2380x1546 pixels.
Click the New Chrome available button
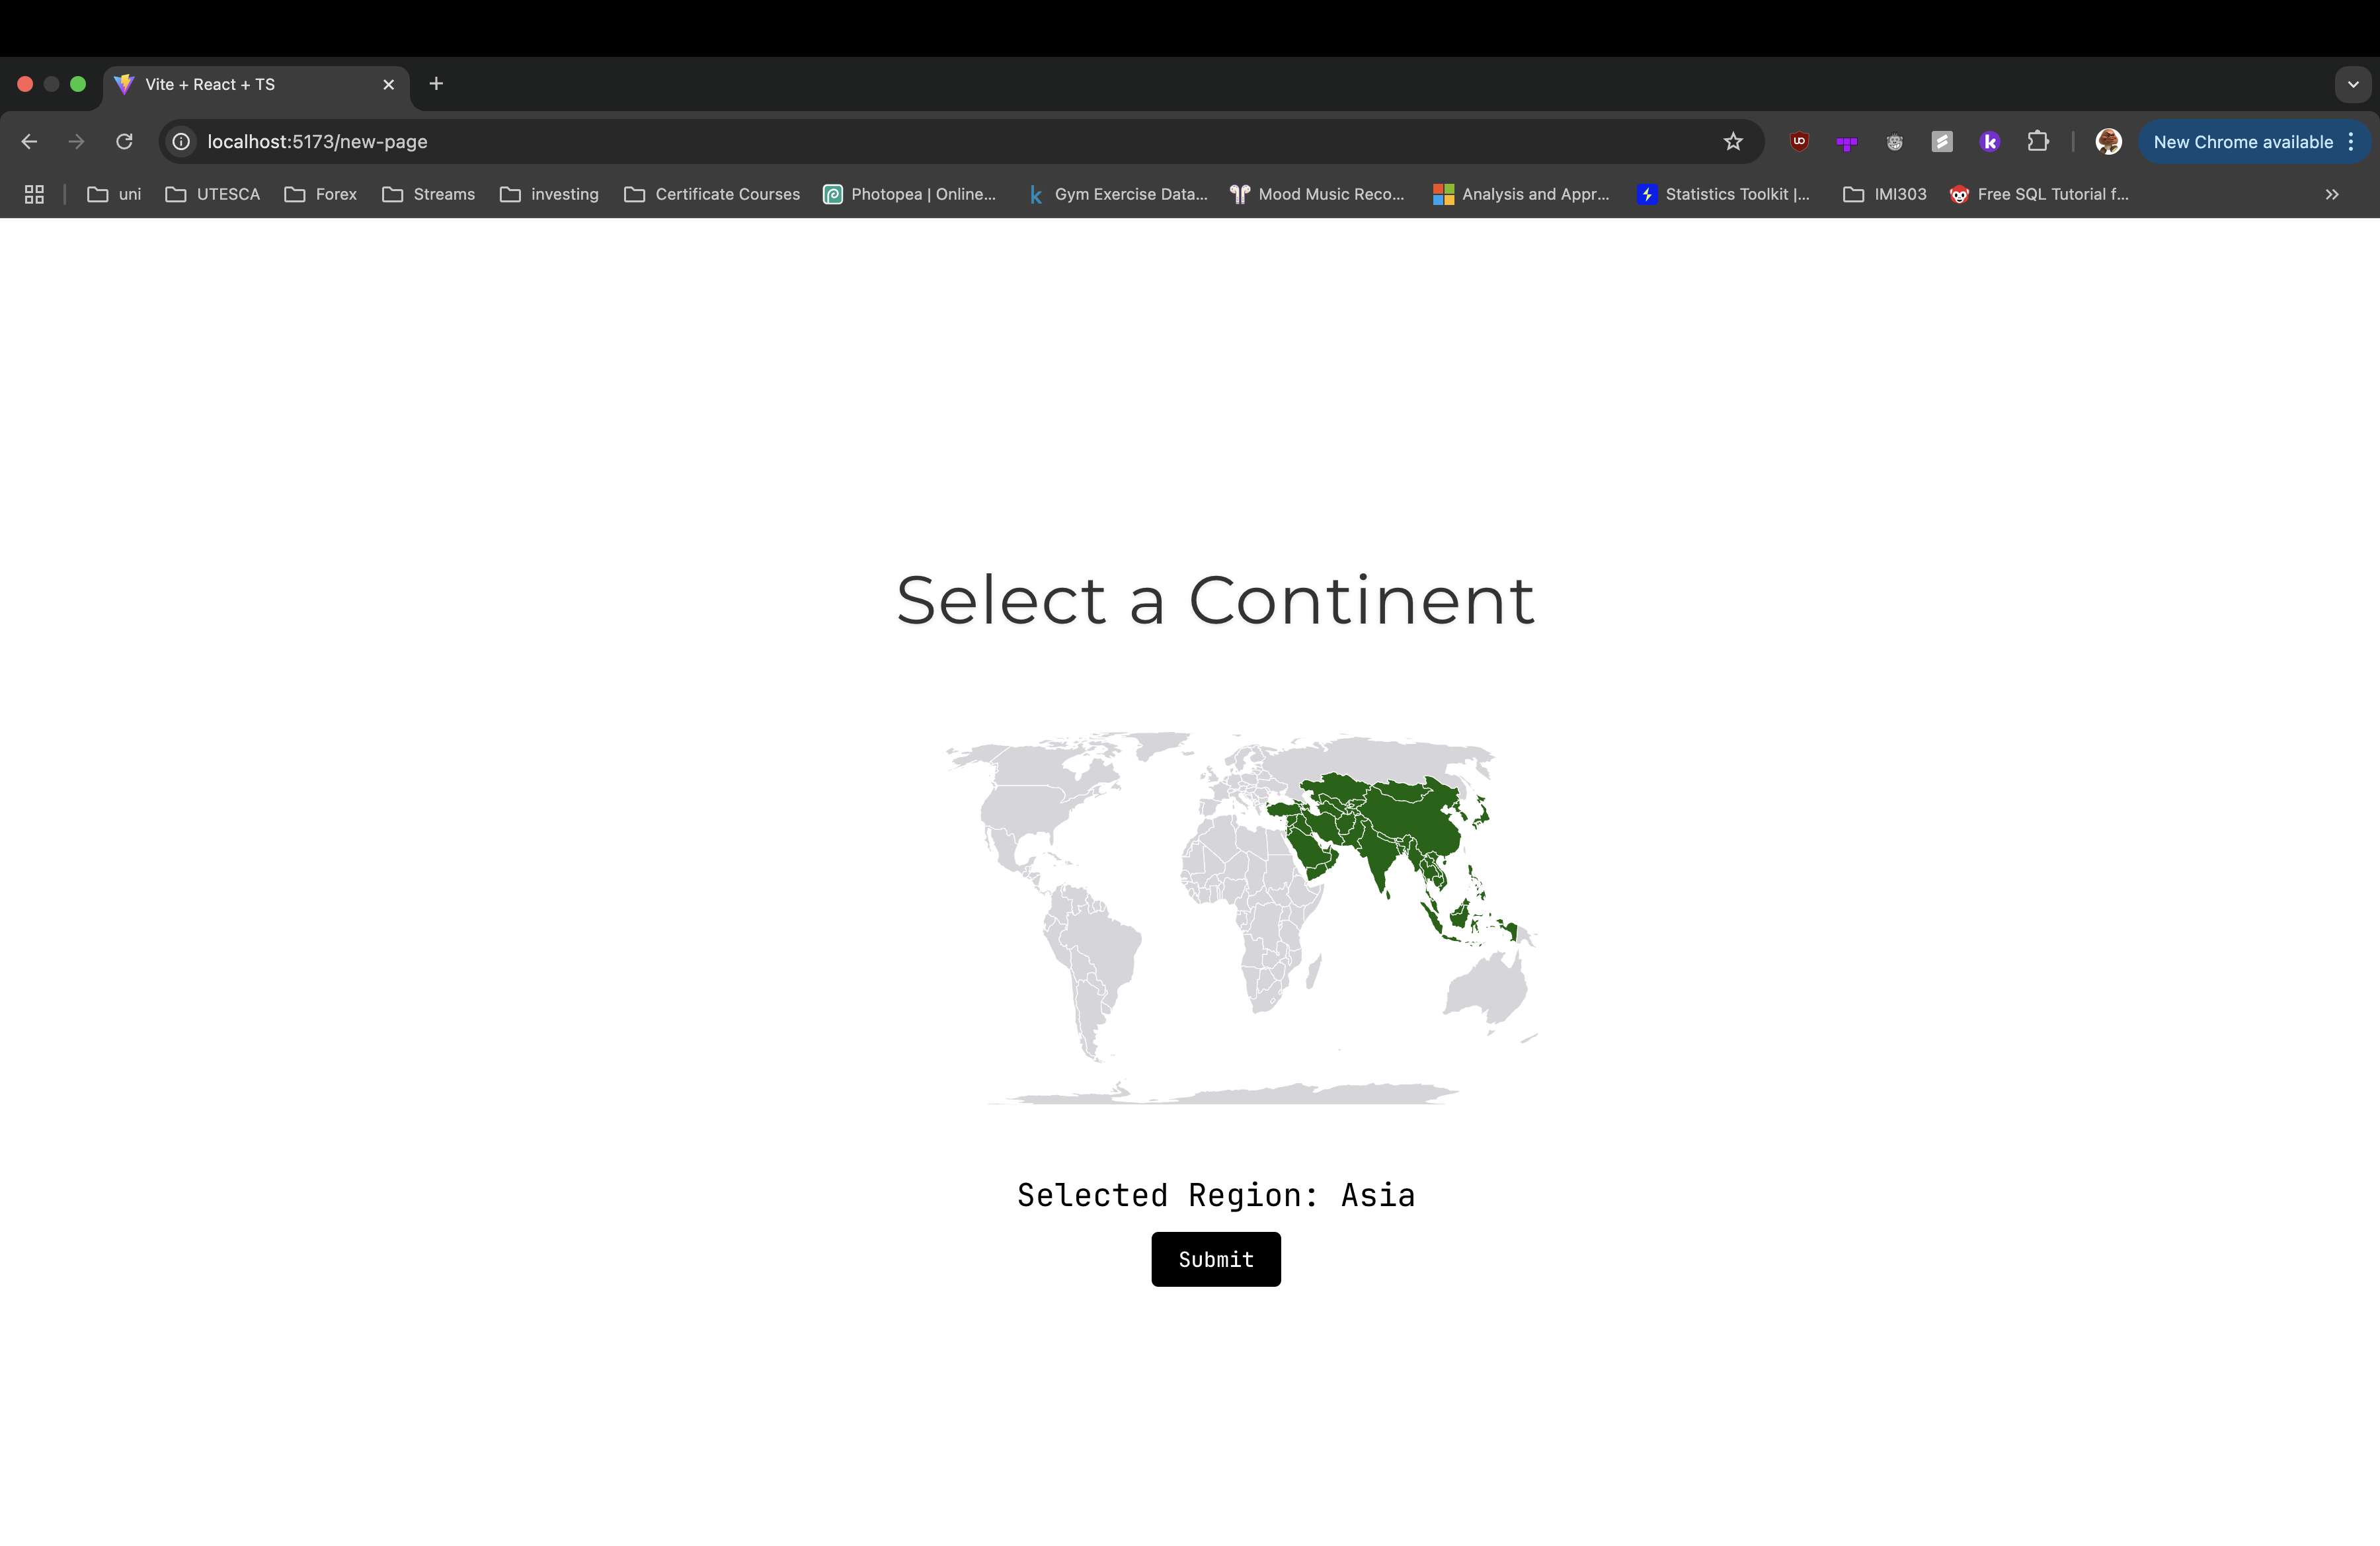(2242, 142)
